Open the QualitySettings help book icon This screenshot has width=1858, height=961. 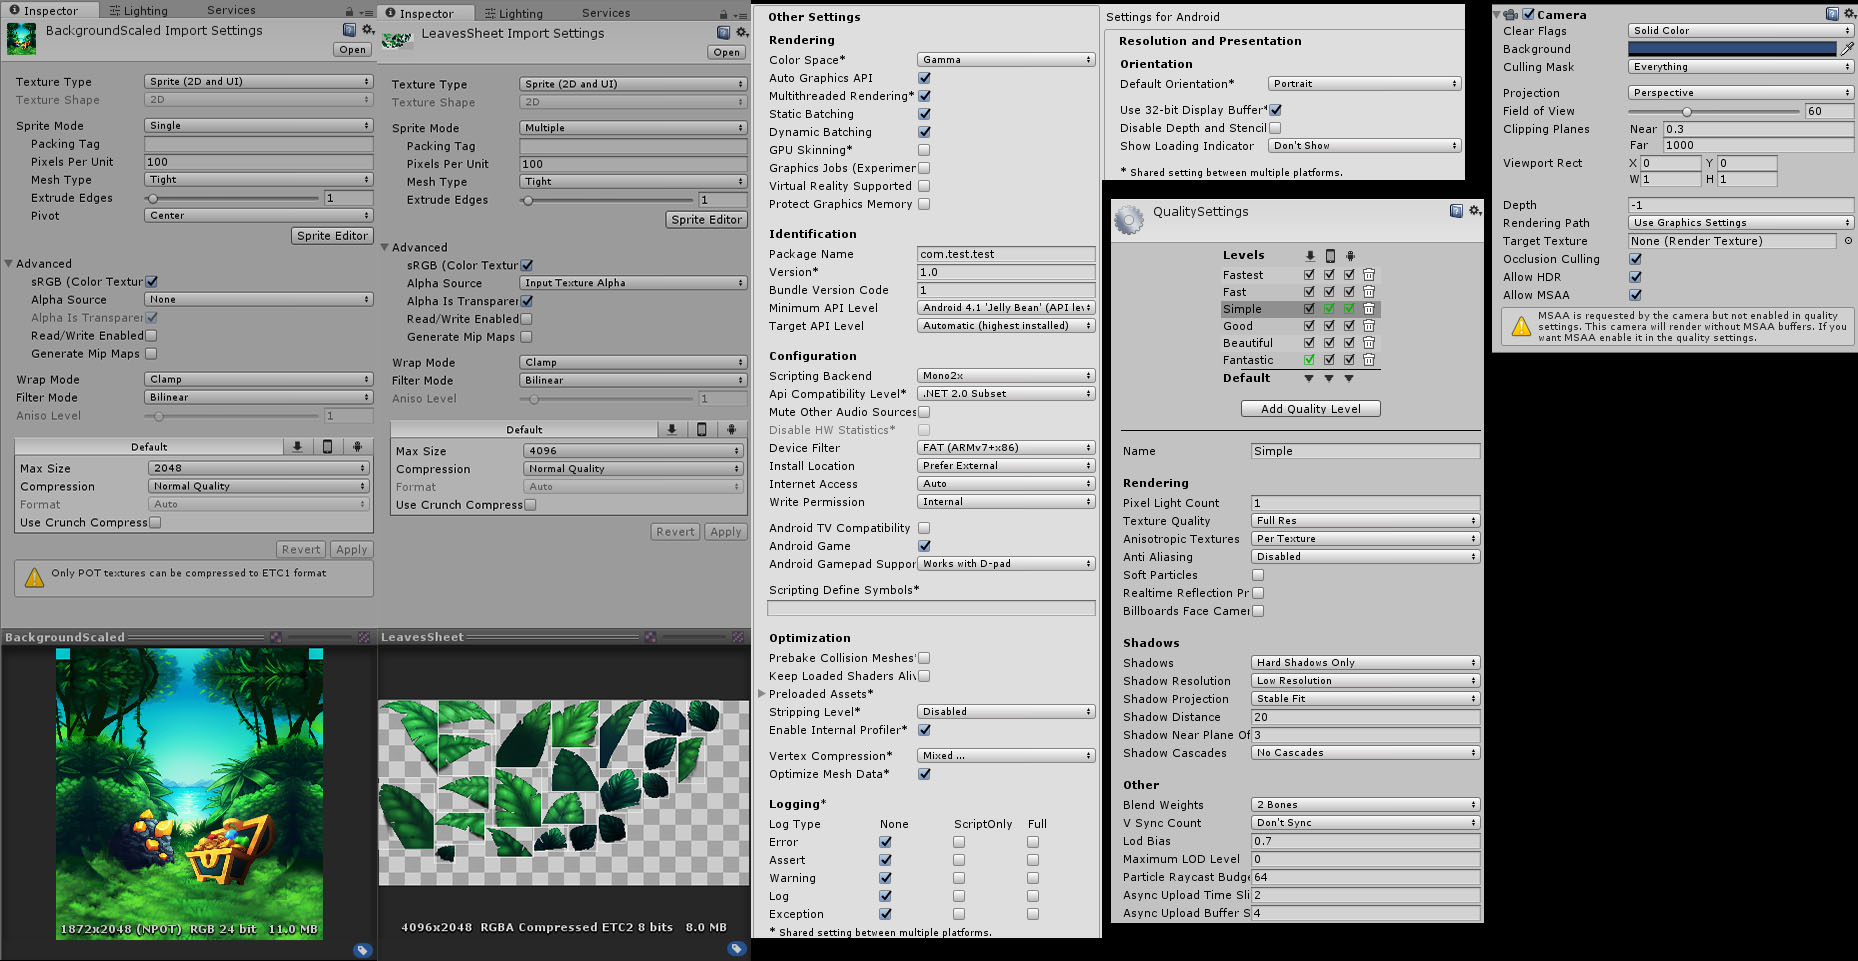(x=1456, y=211)
